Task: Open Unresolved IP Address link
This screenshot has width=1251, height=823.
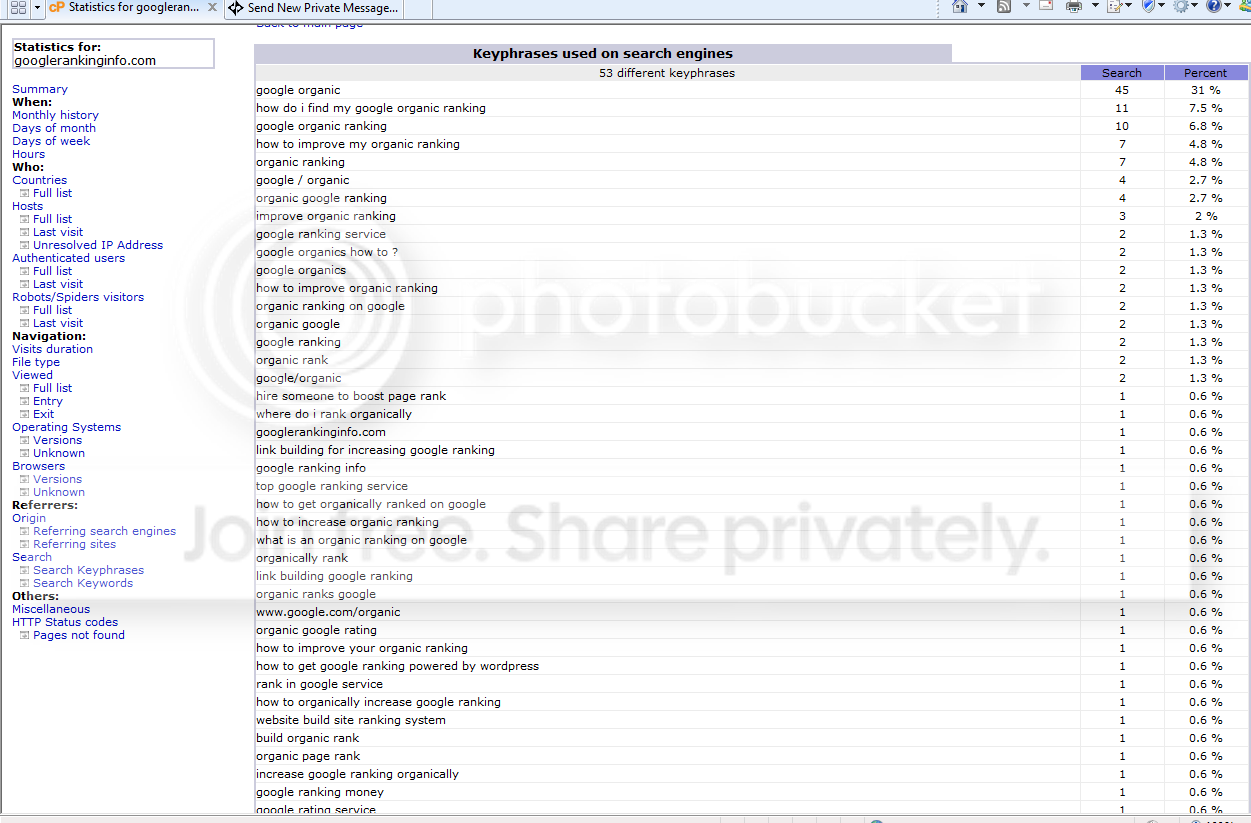Action: (x=98, y=245)
